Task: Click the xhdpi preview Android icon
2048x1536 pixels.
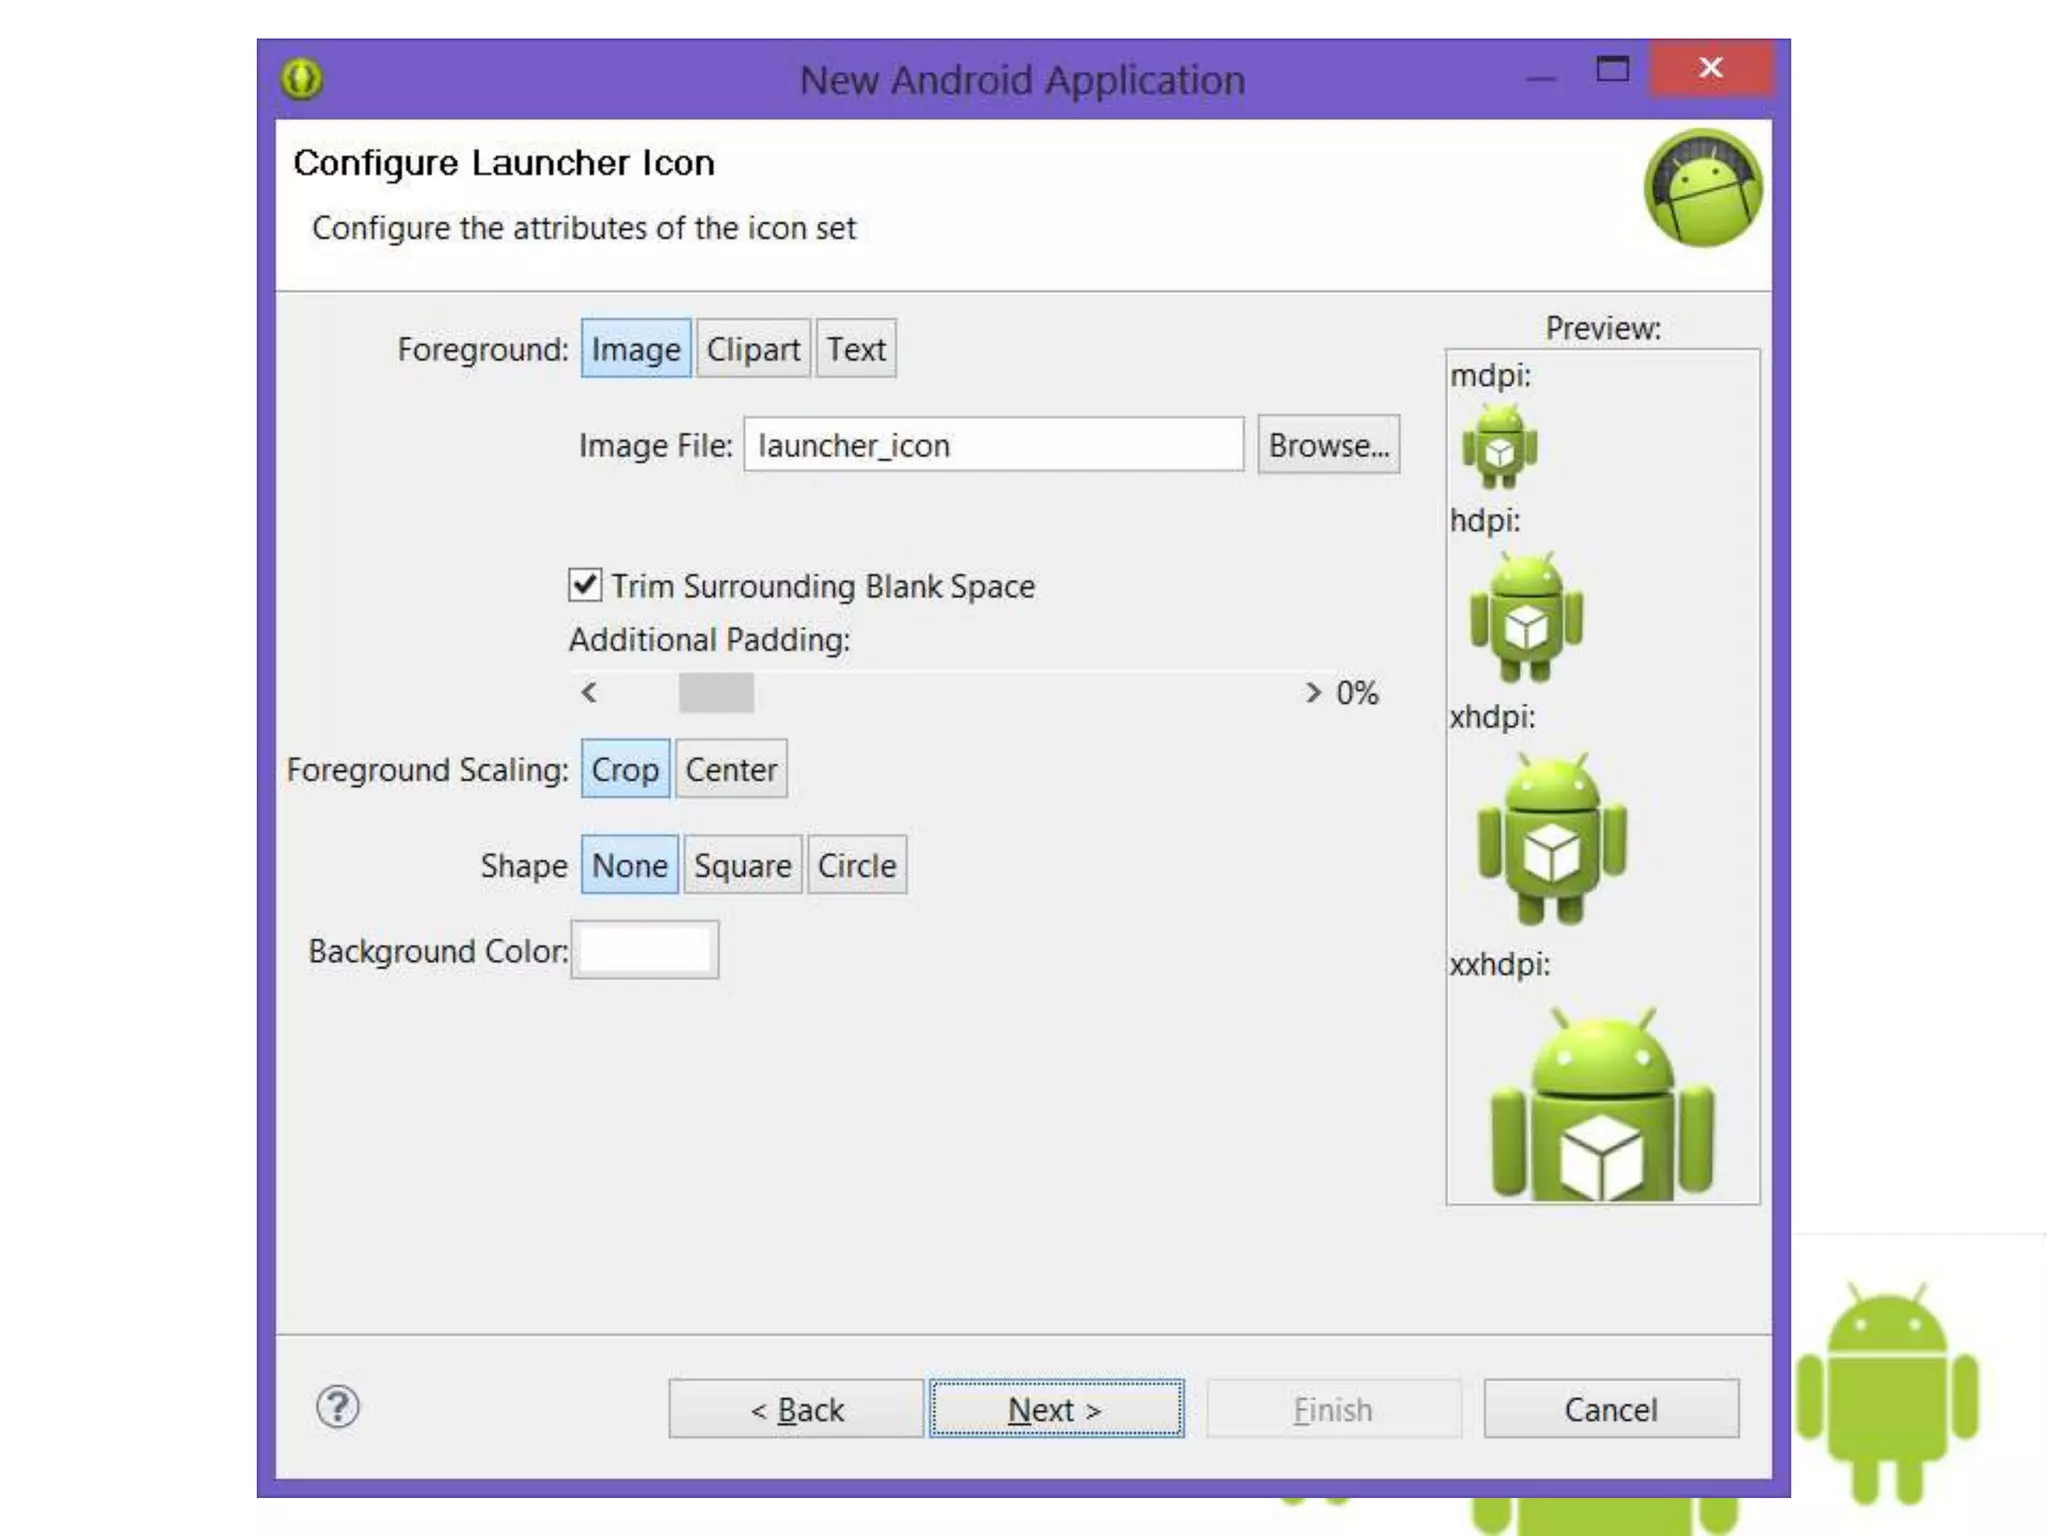Action: 1551,839
